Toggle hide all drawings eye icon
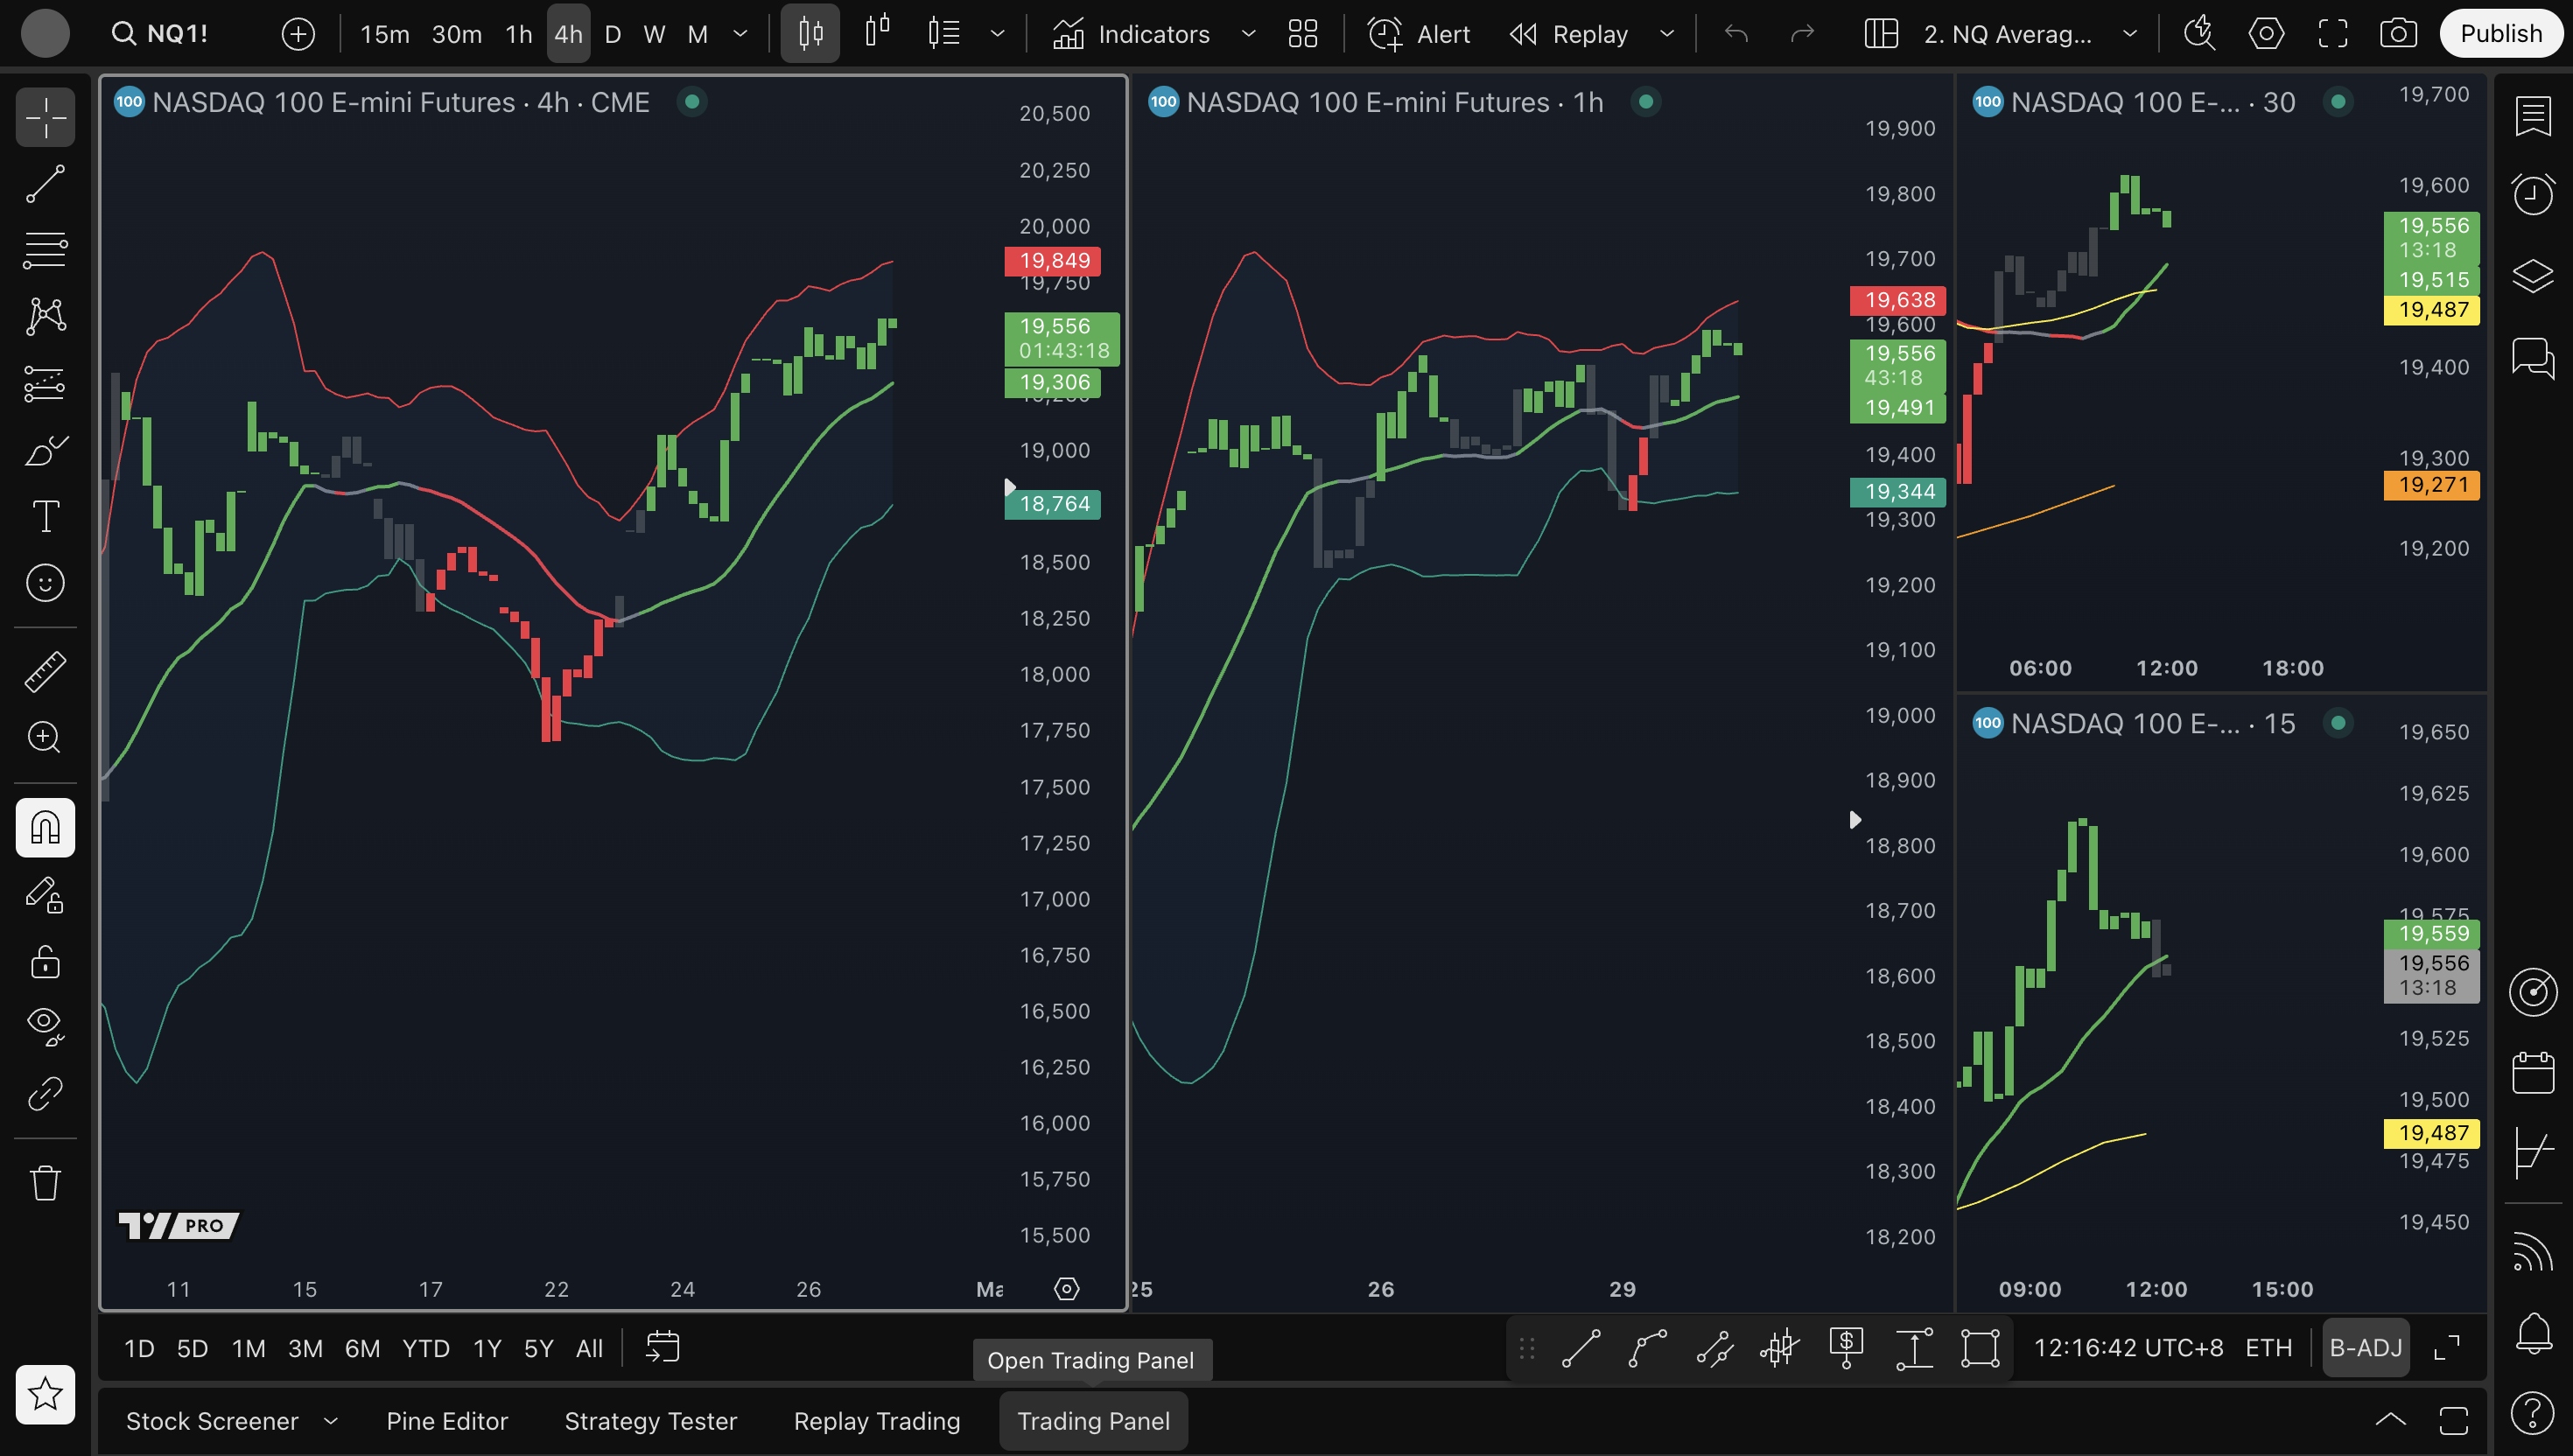 click(x=45, y=1024)
